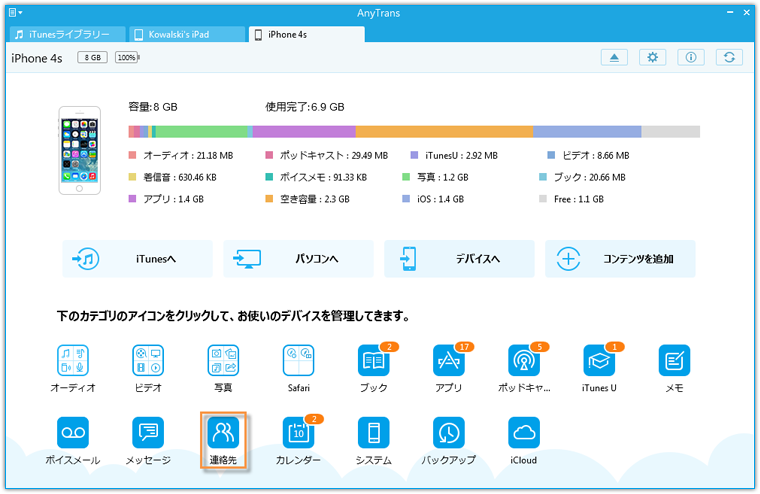Switch to the iTunesライブラリー tab

[67, 34]
